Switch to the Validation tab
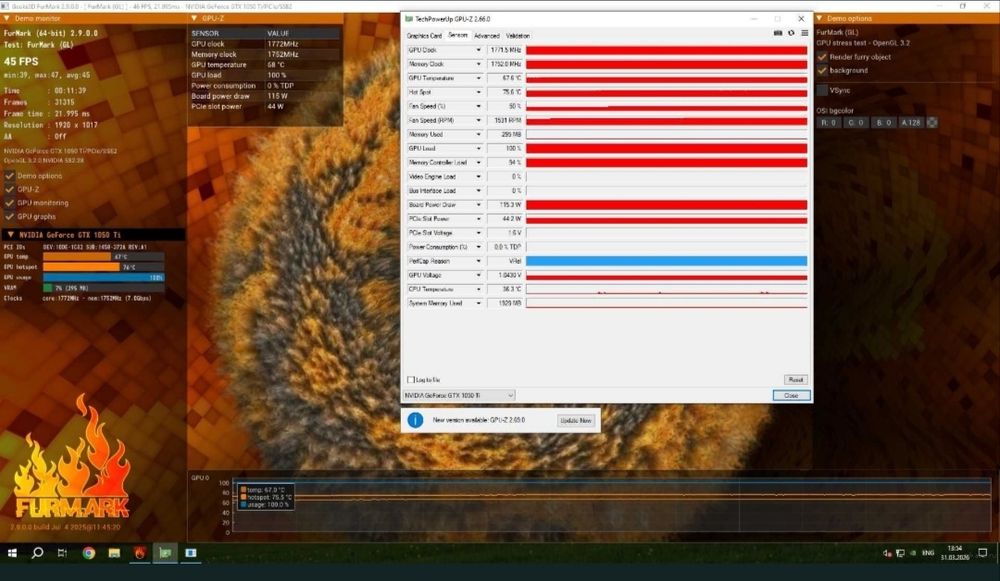This screenshot has height=581, width=1000. pyautogui.click(x=517, y=36)
